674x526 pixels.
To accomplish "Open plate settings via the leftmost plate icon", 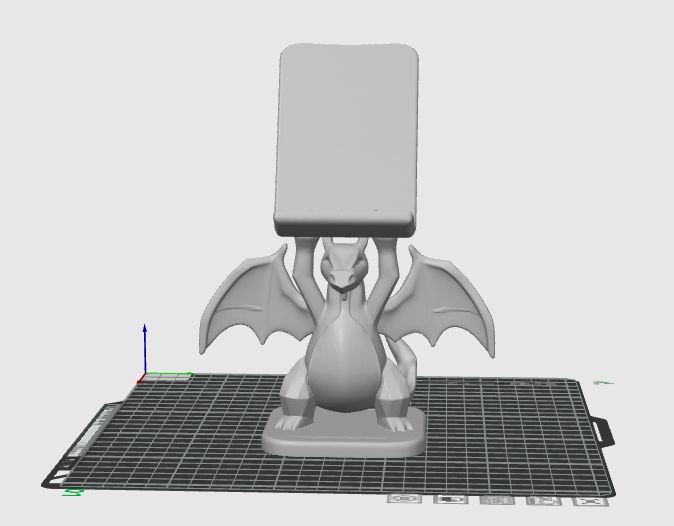I will click(x=404, y=499).
